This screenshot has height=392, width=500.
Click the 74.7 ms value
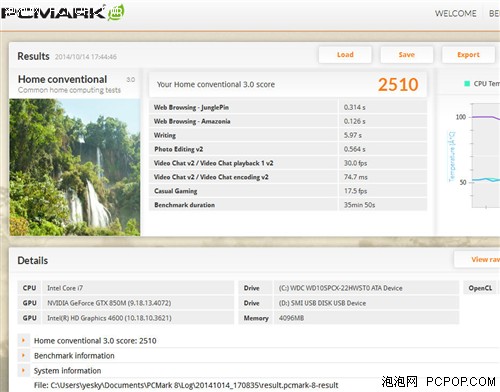click(x=356, y=177)
